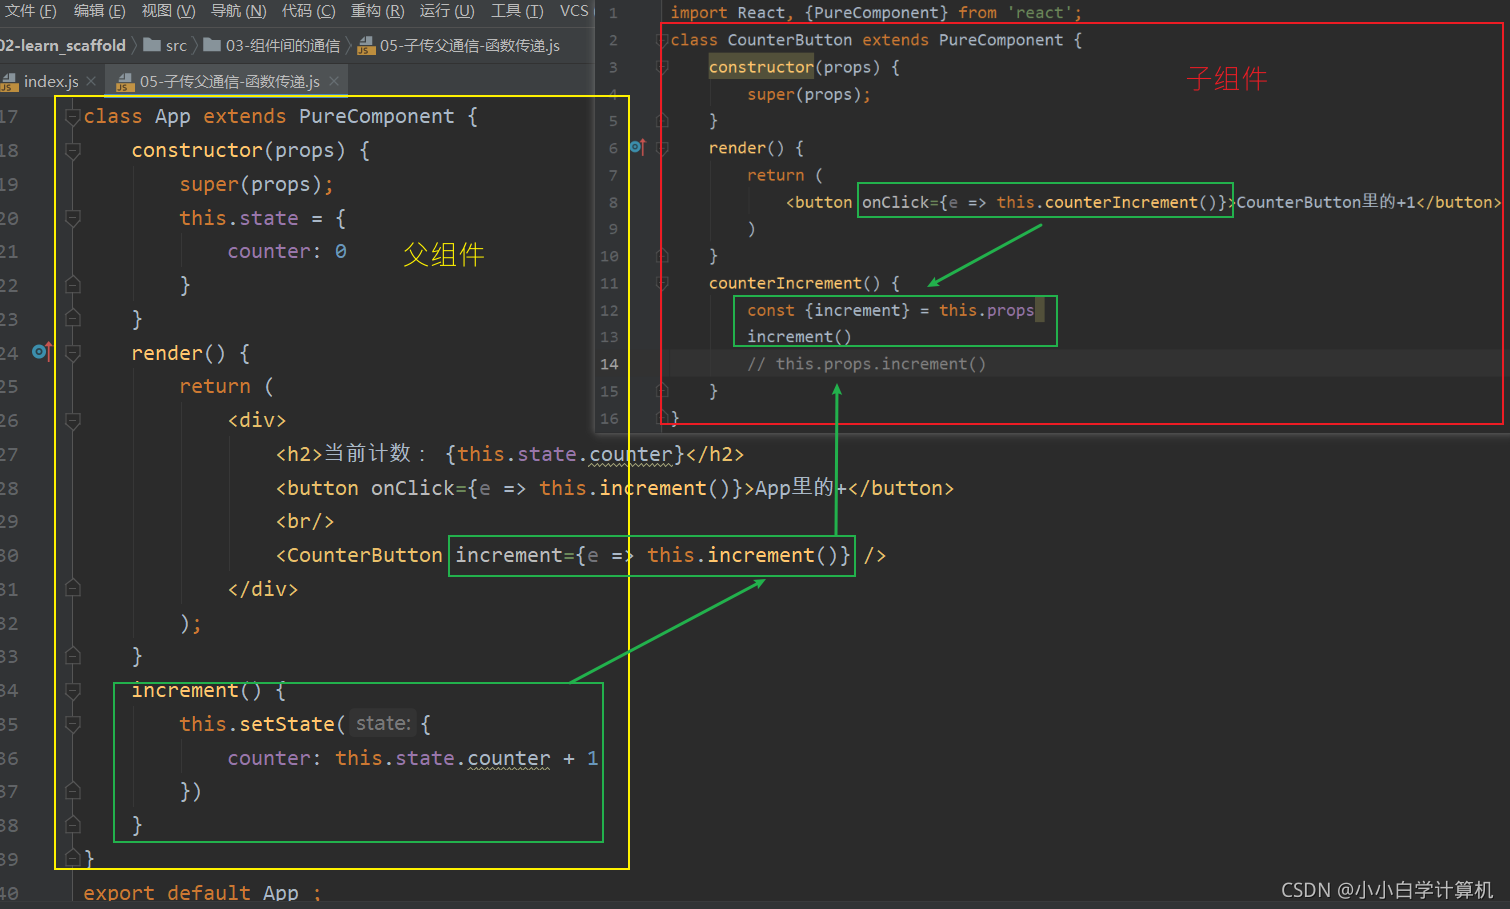Collapse class CounterButton fold marker at line 2
This screenshot has width=1510, height=909.
(x=662, y=40)
